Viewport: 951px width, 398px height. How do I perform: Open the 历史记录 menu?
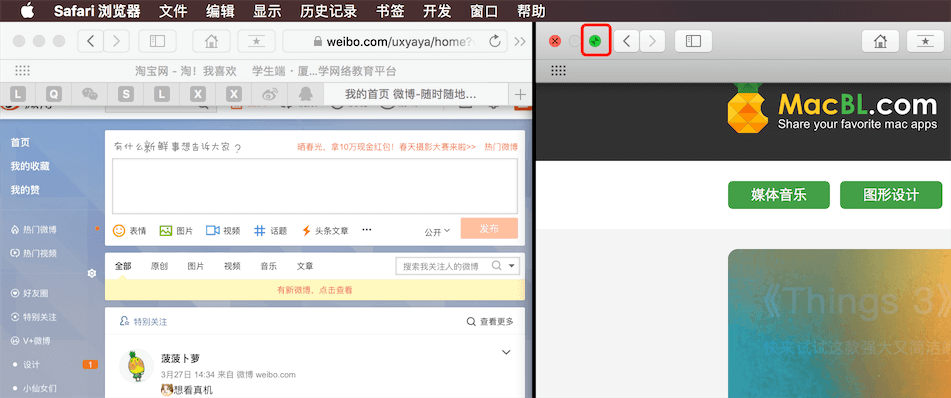(x=329, y=11)
